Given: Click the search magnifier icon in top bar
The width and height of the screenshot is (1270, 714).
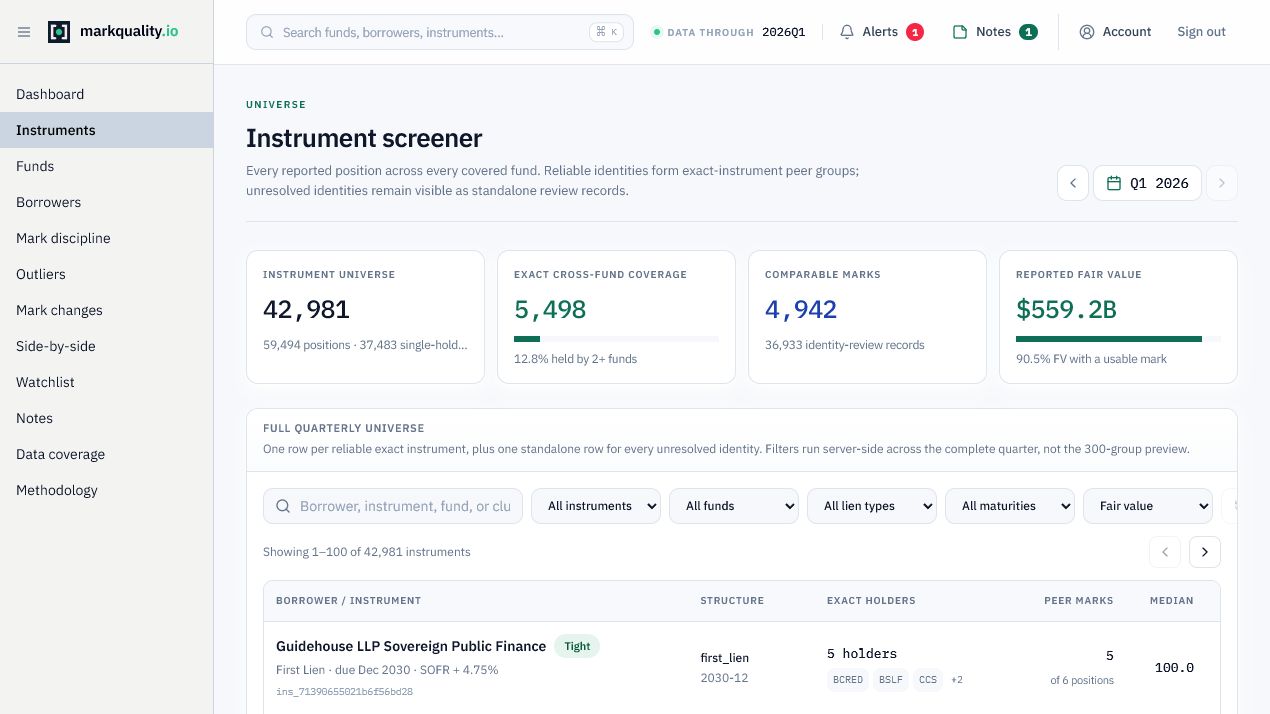Looking at the screenshot, I should [267, 32].
